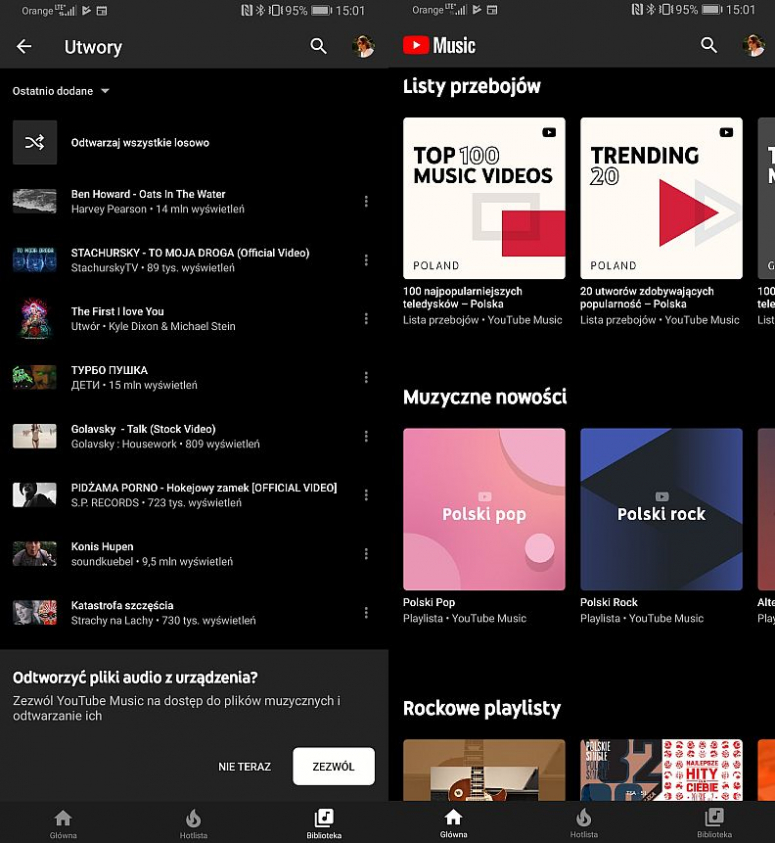
Task: Tap battery indicator in left status bar
Action: pos(322,10)
